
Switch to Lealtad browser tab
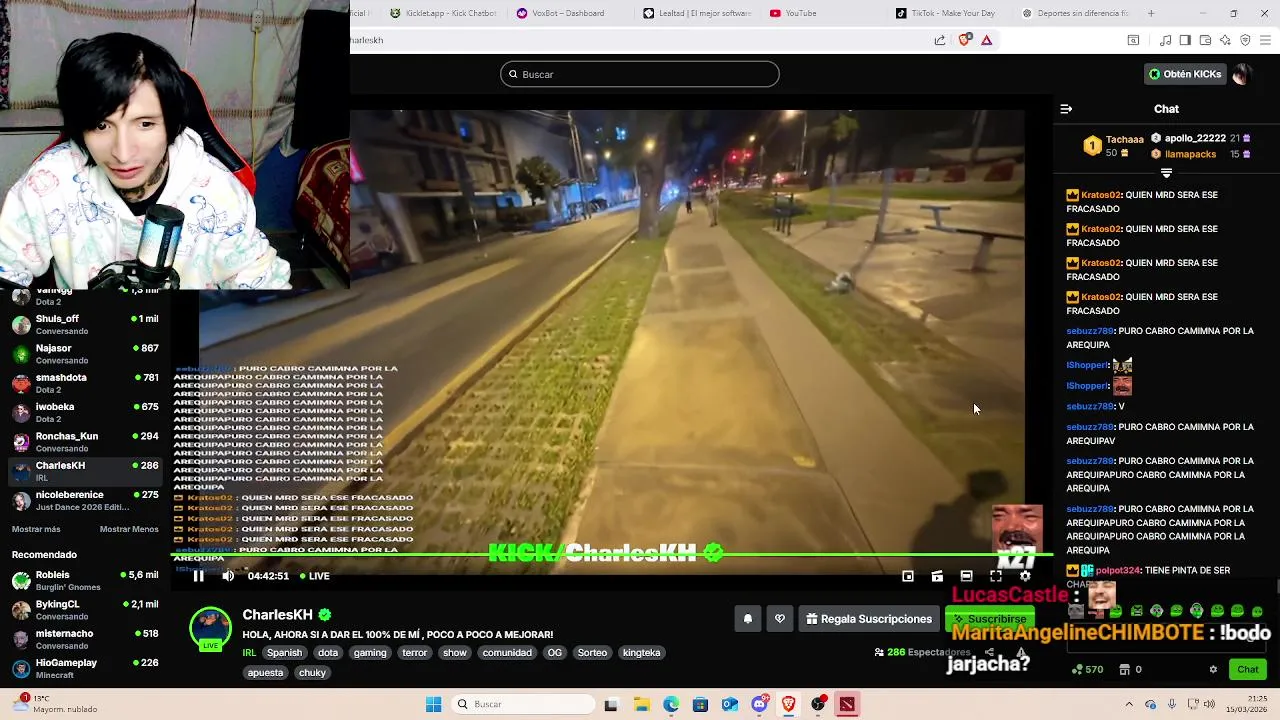pyautogui.click(x=697, y=13)
